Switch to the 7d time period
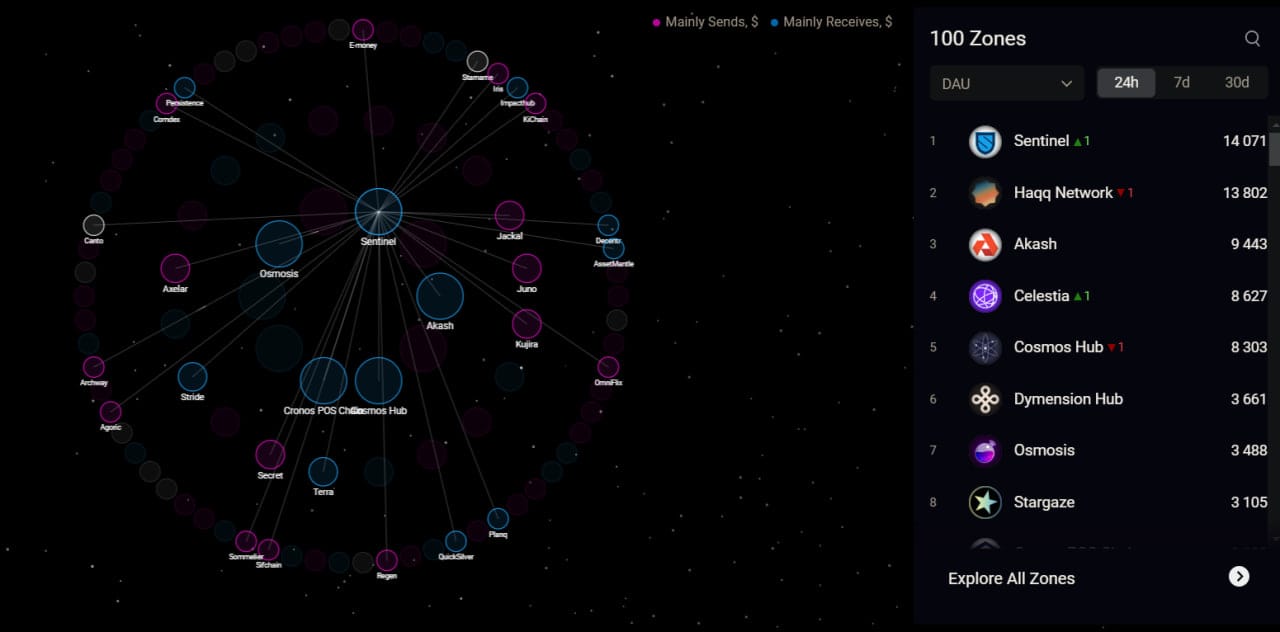The width and height of the screenshot is (1280, 632). [1181, 83]
